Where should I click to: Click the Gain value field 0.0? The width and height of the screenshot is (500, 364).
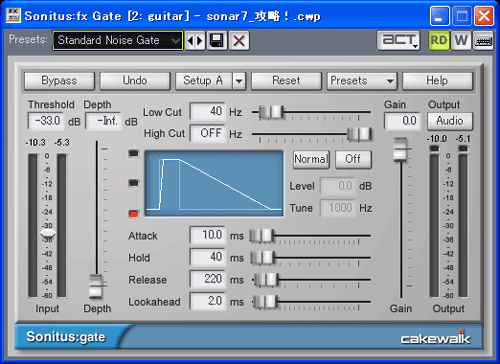(x=402, y=121)
